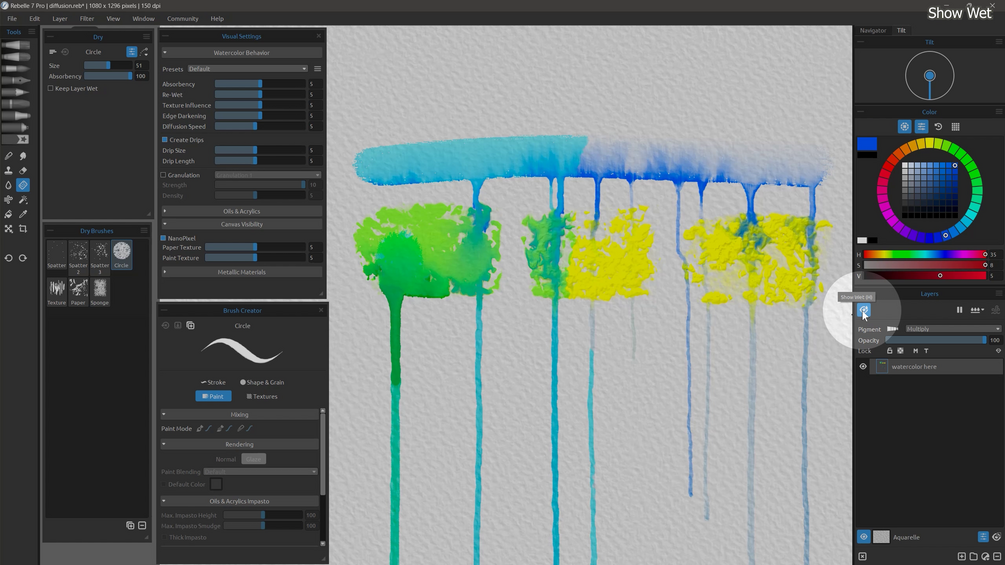Select the Dry tool in the Tools panel

pos(23,185)
